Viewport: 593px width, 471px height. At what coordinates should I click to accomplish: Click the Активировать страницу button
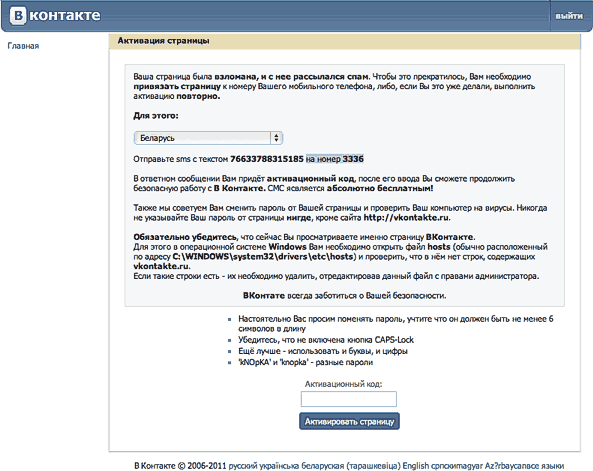click(x=349, y=421)
